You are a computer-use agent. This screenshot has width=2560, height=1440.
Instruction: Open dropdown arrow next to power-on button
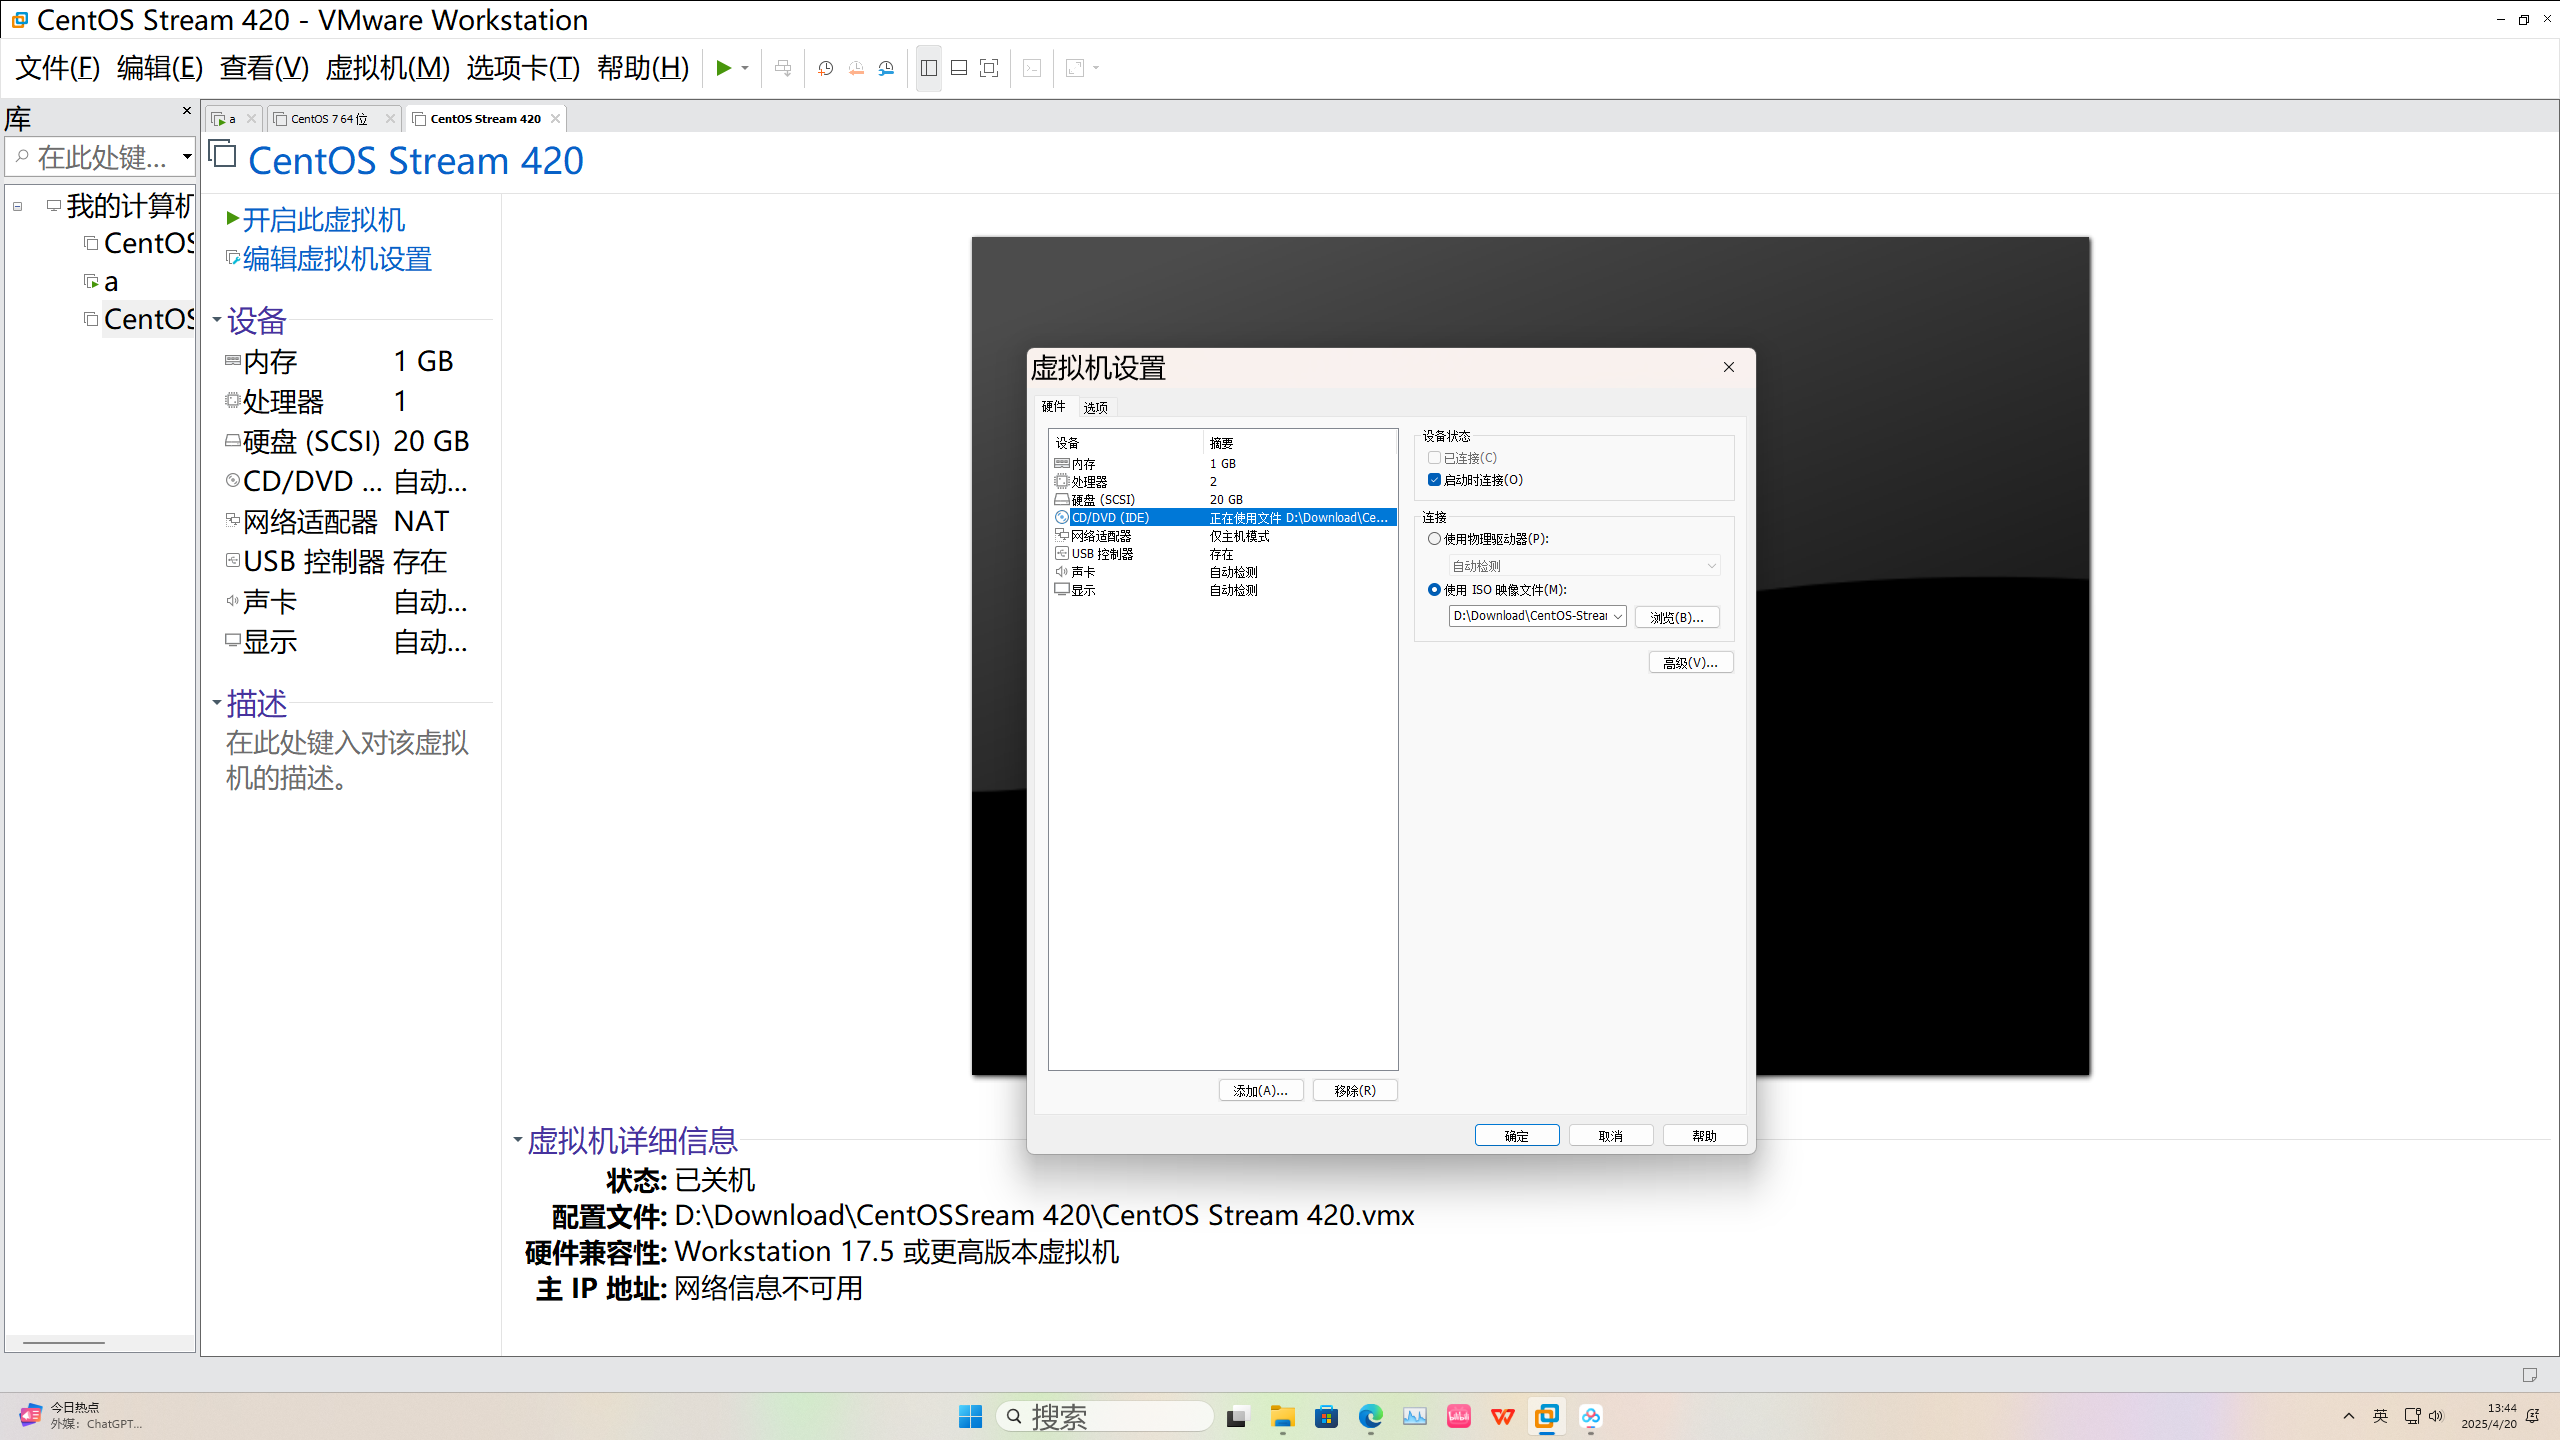[745, 68]
